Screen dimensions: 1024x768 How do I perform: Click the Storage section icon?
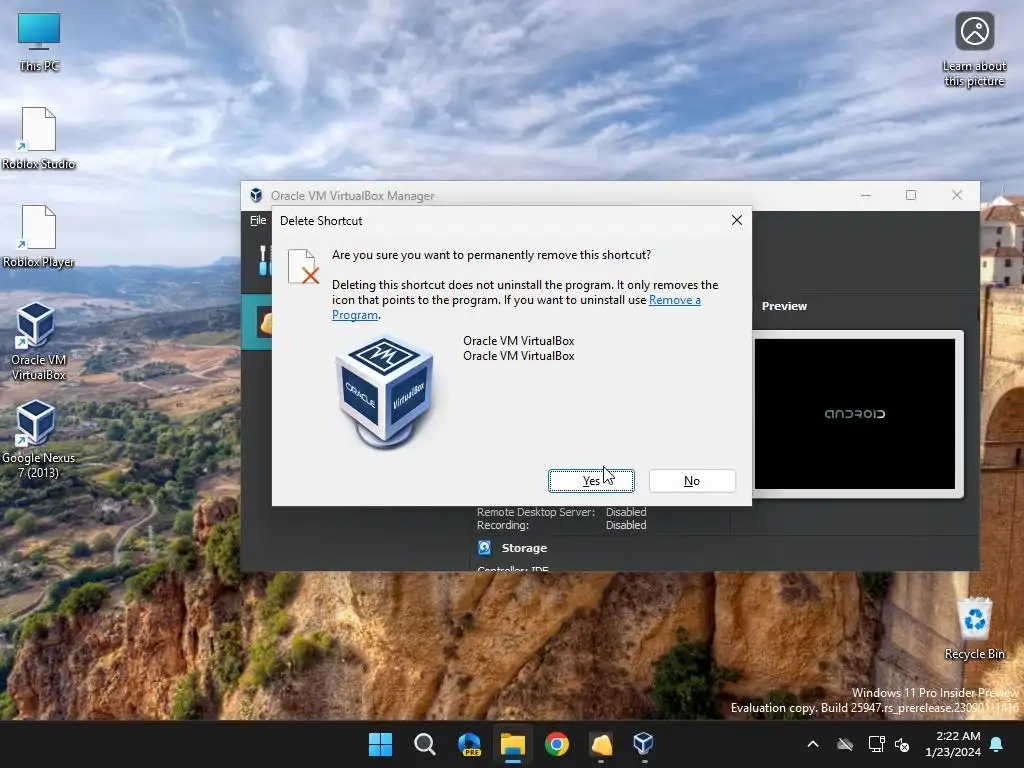coord(484,547)
